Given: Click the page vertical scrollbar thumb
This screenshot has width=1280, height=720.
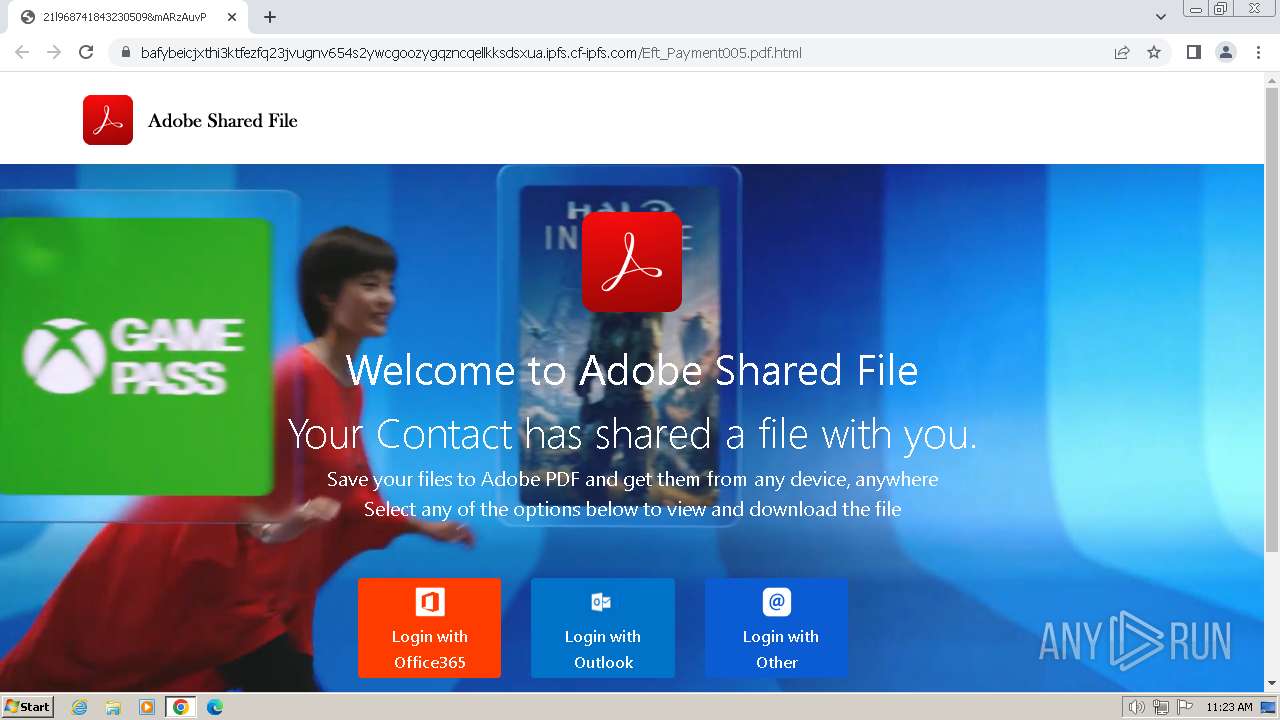Looking at the screenshot, I should click(x=1272, y=320).
